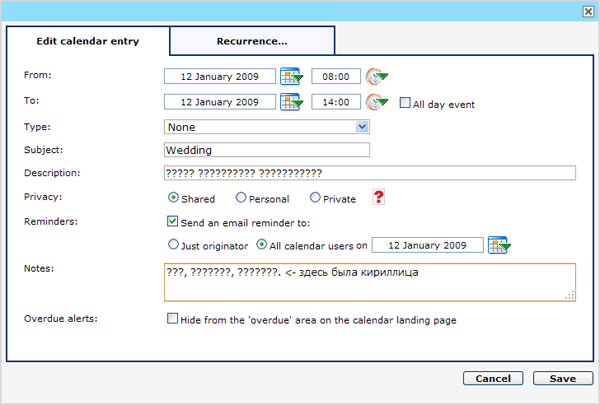Click the Subject field containing Wedding
The width and height of the screenshot is (600, 405).
coord(267,150)
